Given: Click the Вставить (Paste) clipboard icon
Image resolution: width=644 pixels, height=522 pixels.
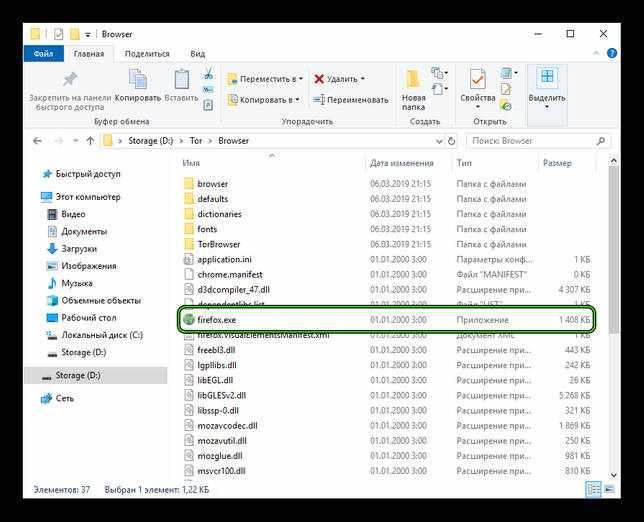Looking at the screenshot, I should tap(181, 79).
